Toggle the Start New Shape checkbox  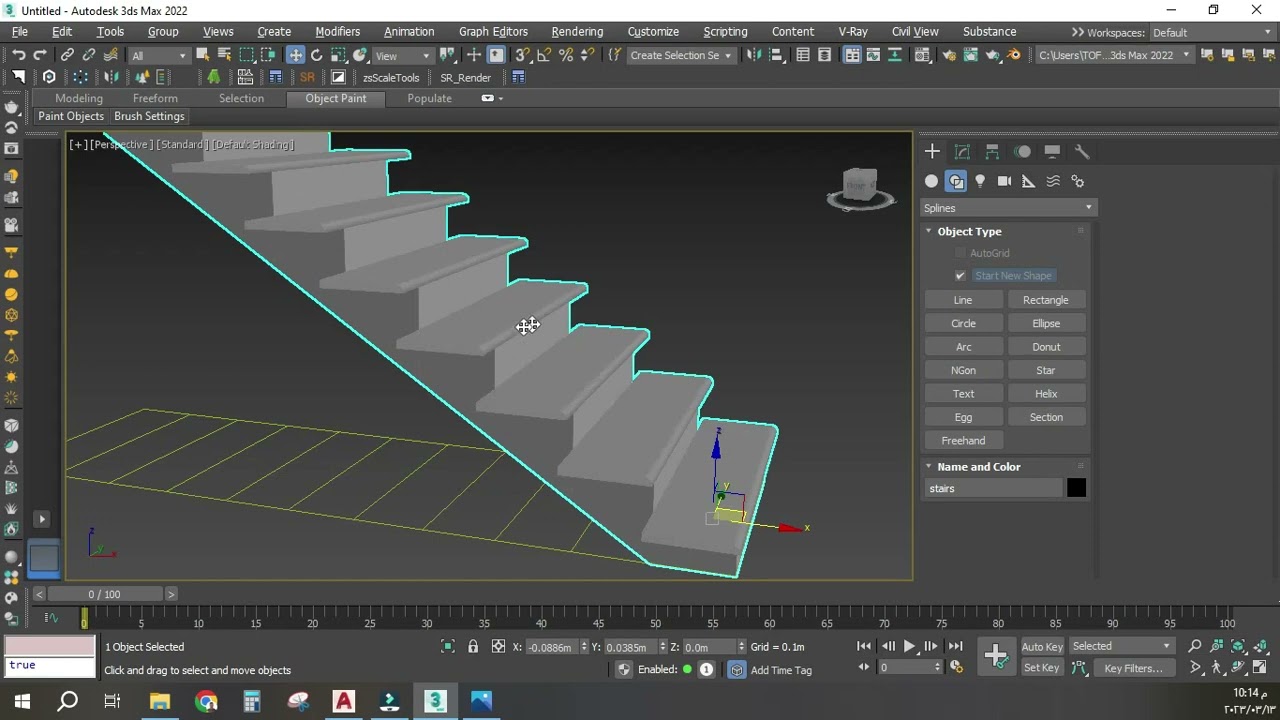pos(960,276)
